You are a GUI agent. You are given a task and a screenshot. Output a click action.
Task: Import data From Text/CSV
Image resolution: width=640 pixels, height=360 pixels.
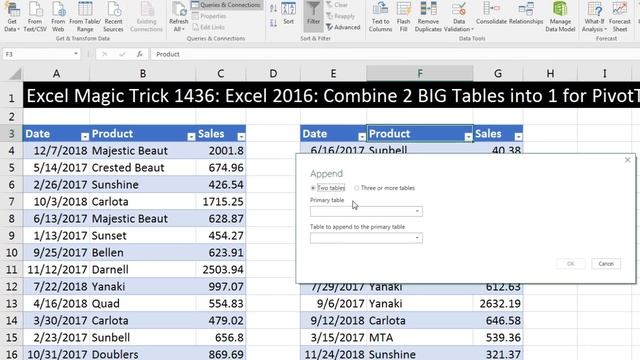coord(35,17)
